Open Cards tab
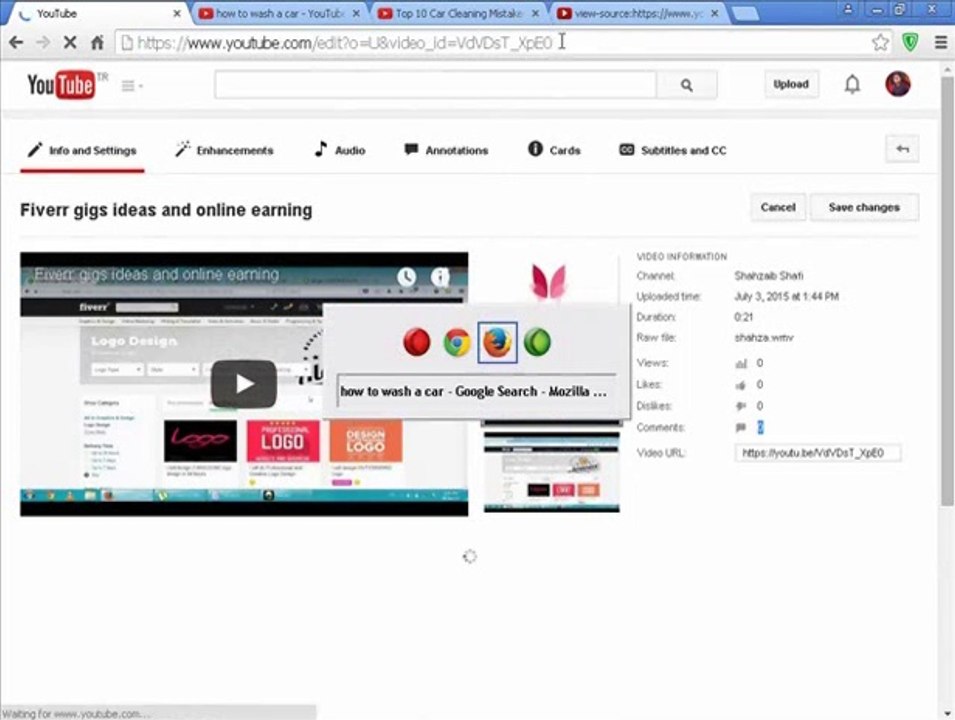The width and height of the screenshot is (955, 720). (554, 150)
